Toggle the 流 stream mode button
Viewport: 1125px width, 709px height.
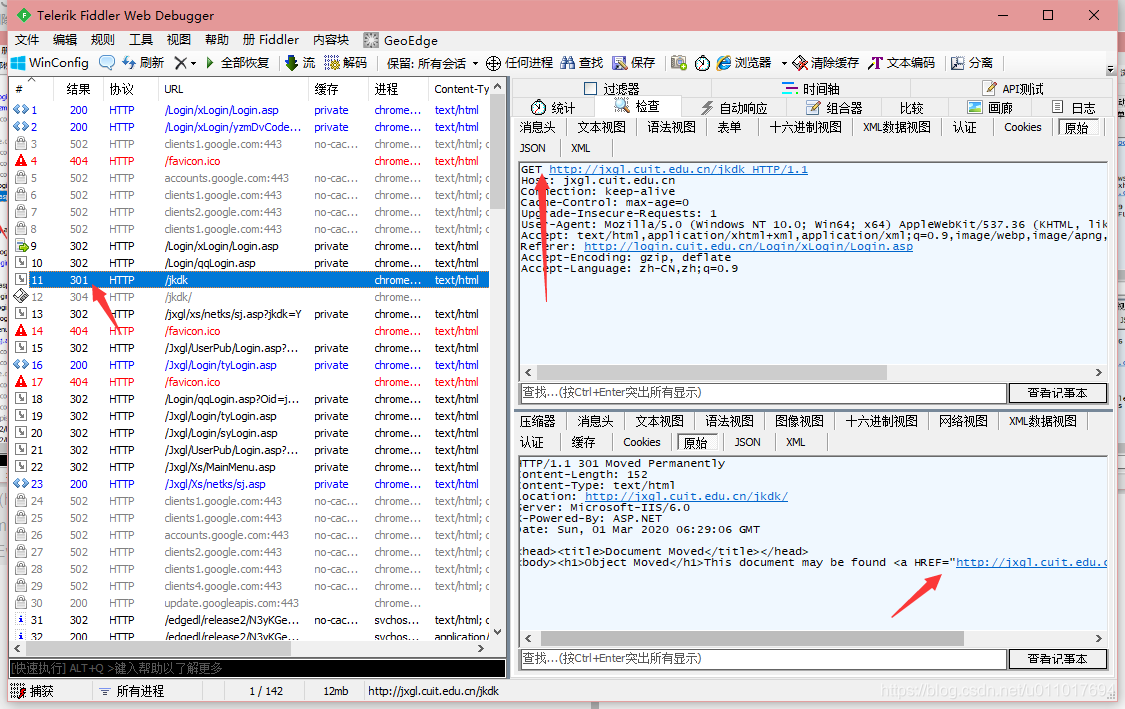300,63
